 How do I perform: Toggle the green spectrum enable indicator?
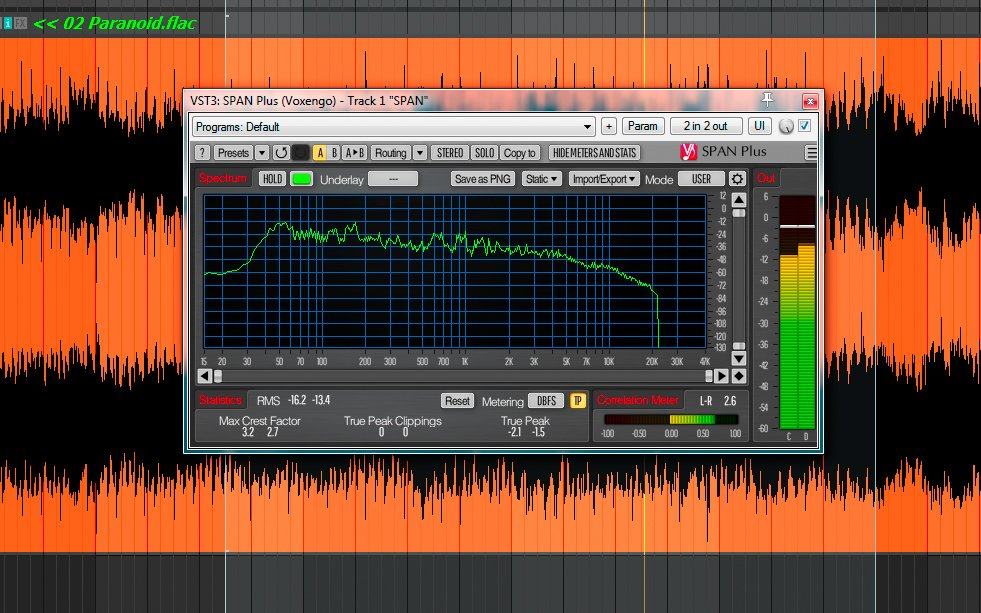click(301, 179)
